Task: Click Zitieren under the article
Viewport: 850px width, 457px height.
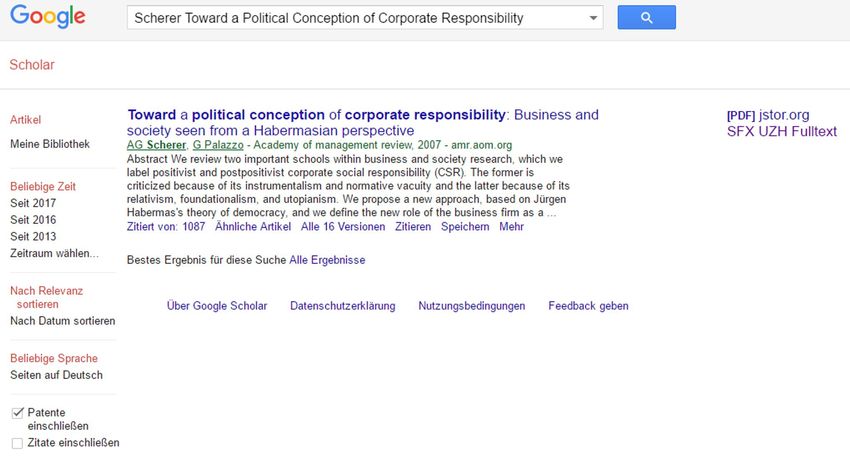Action: (413, 227)
